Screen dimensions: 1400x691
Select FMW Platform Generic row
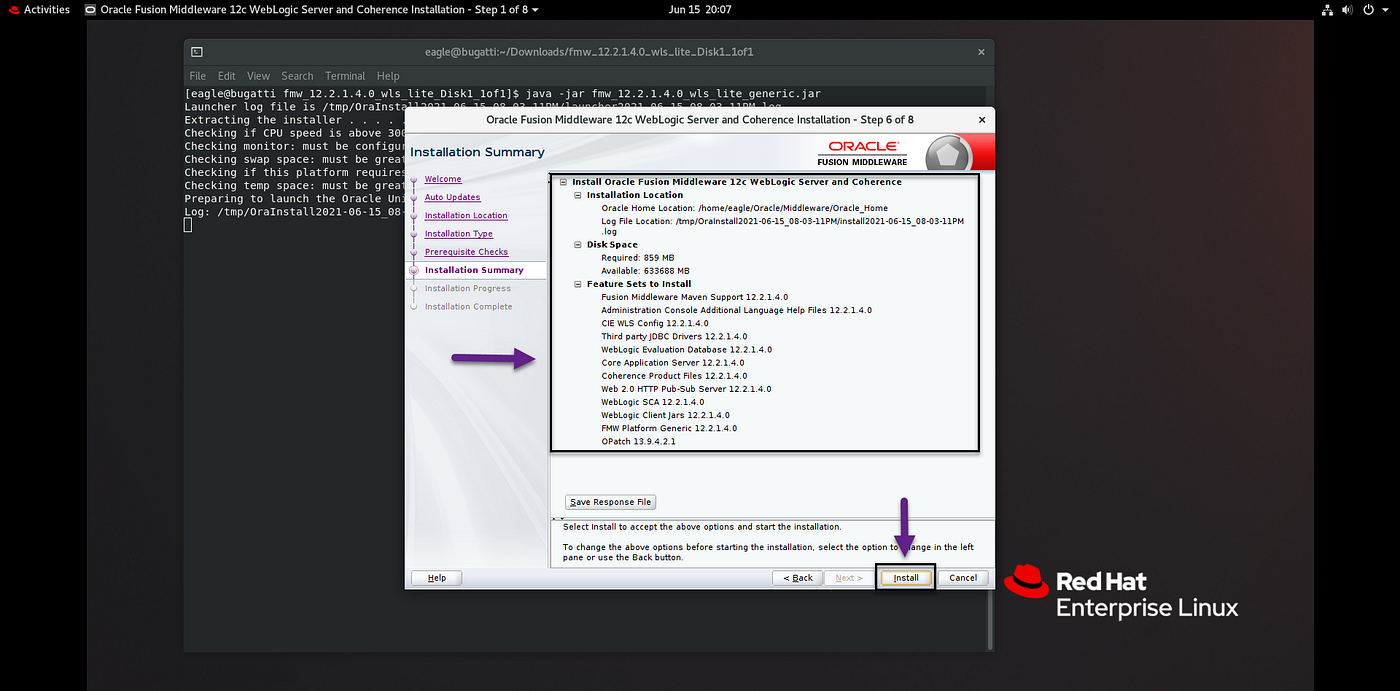[669, 428]
